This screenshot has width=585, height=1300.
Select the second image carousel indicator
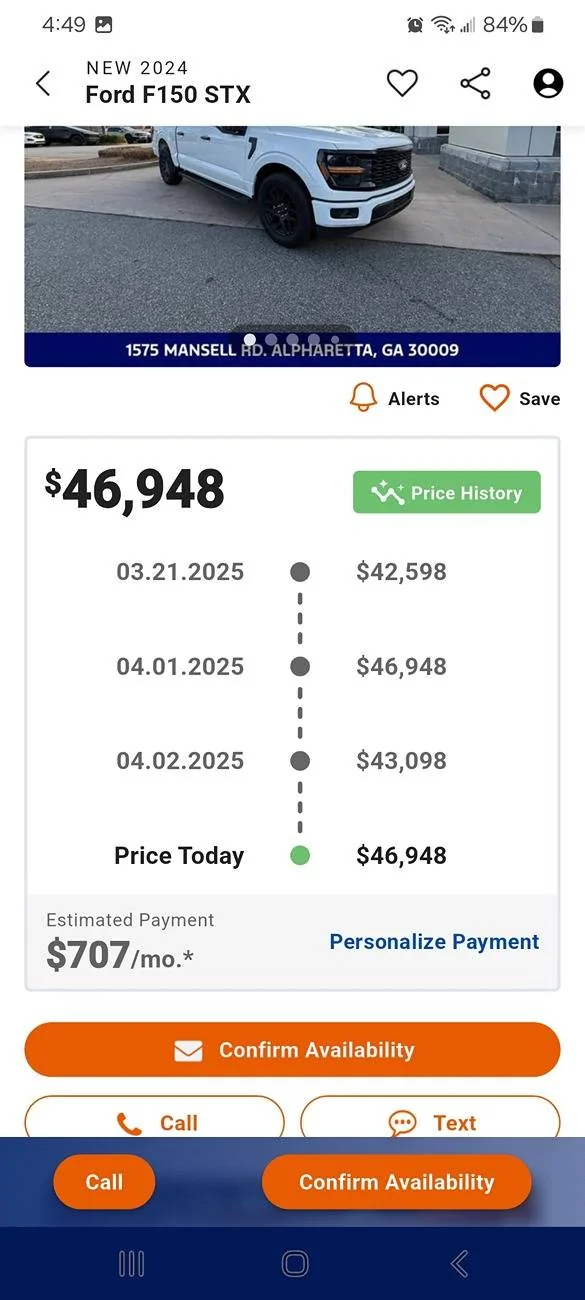[x=271, y=340]
